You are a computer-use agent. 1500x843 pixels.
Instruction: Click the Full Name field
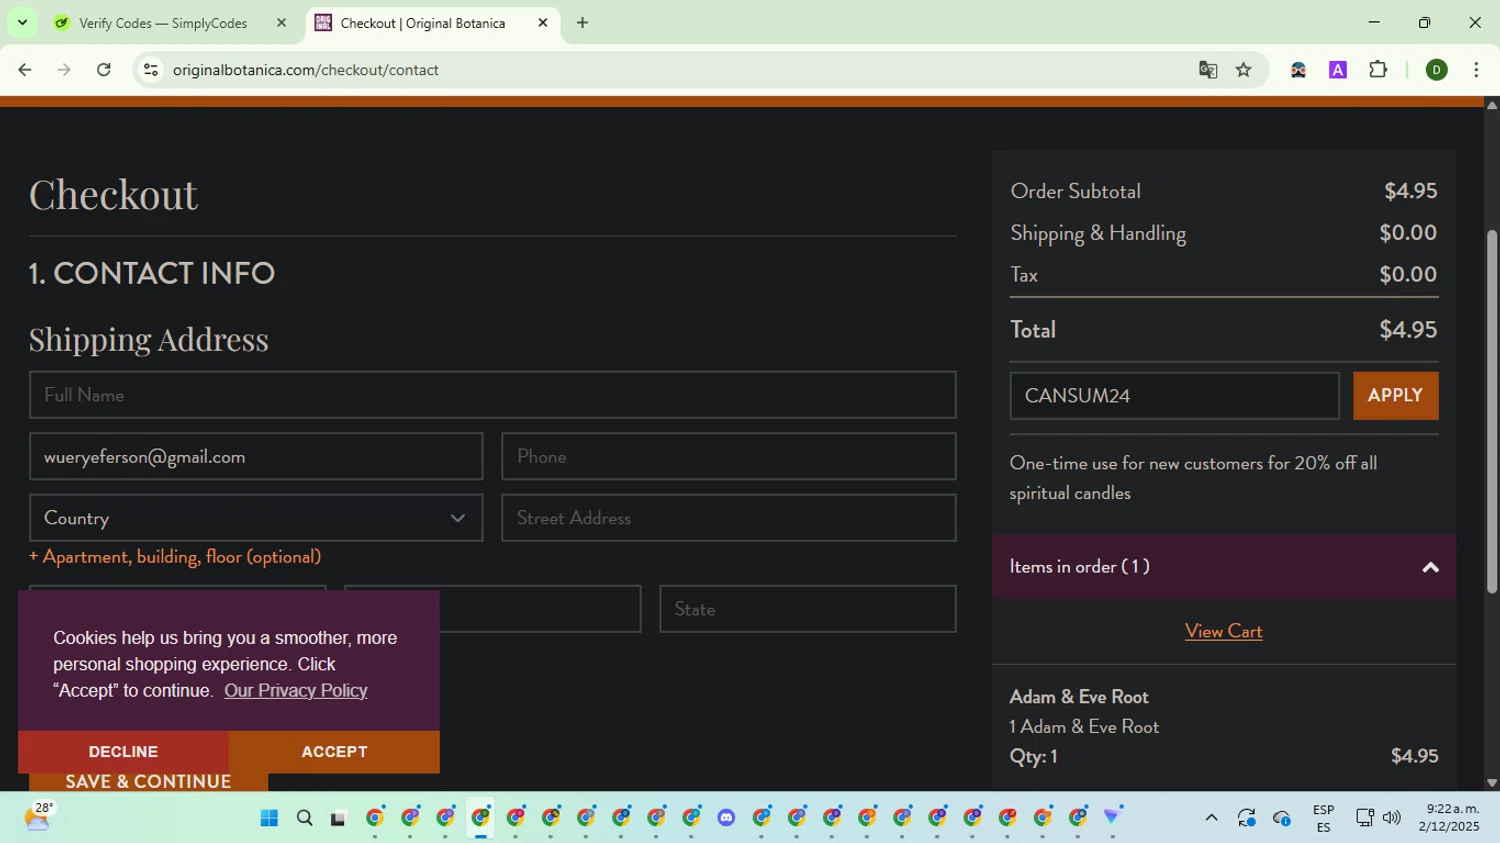pyautogui.click(x=492, y=395)
